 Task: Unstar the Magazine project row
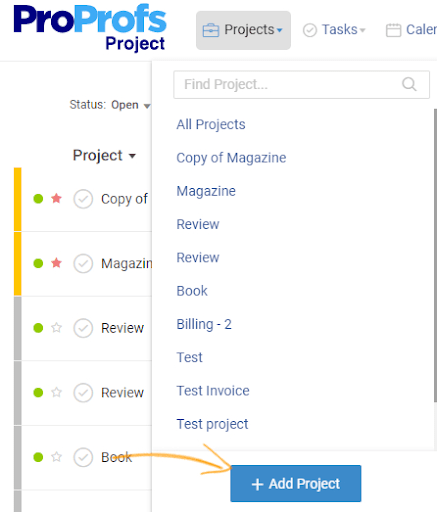pyautogui.click(x=56, y=263)
